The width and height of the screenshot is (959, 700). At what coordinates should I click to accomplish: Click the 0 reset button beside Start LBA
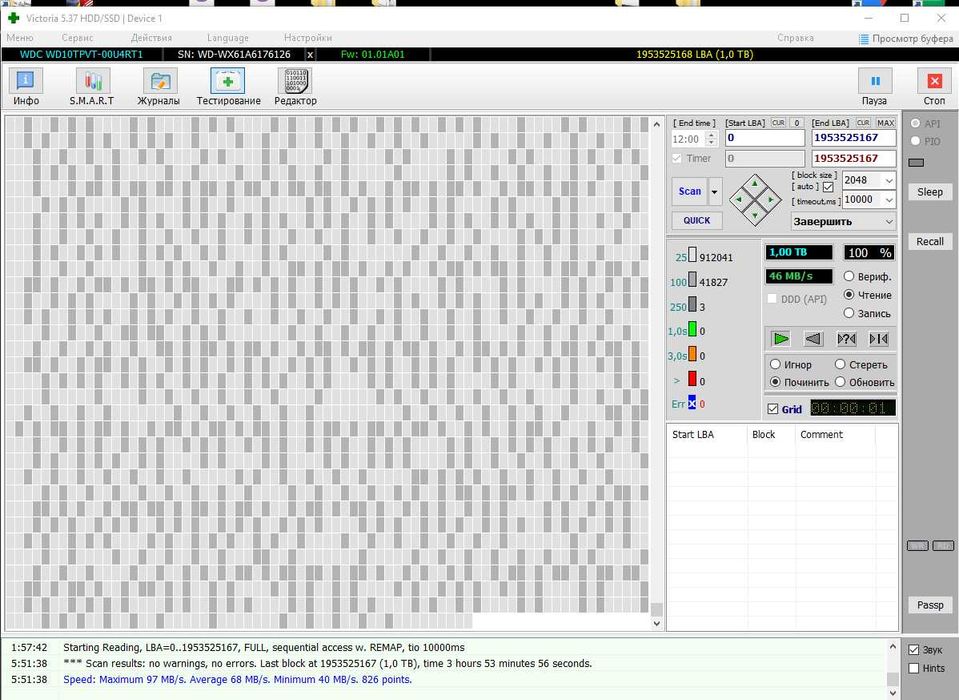tap(796, 123)
